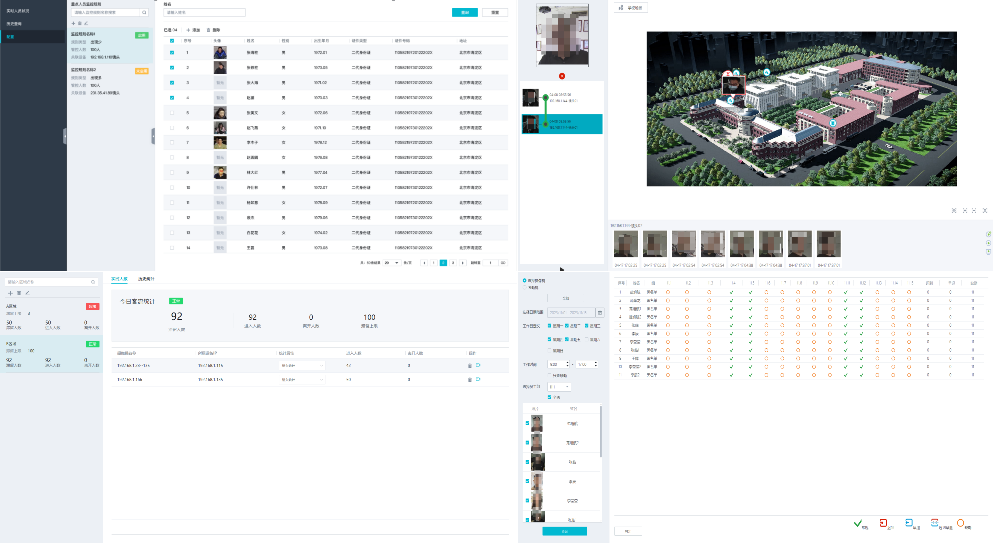
Task: Click the blue icon in second device row
Action: click(x=477, y=380)
